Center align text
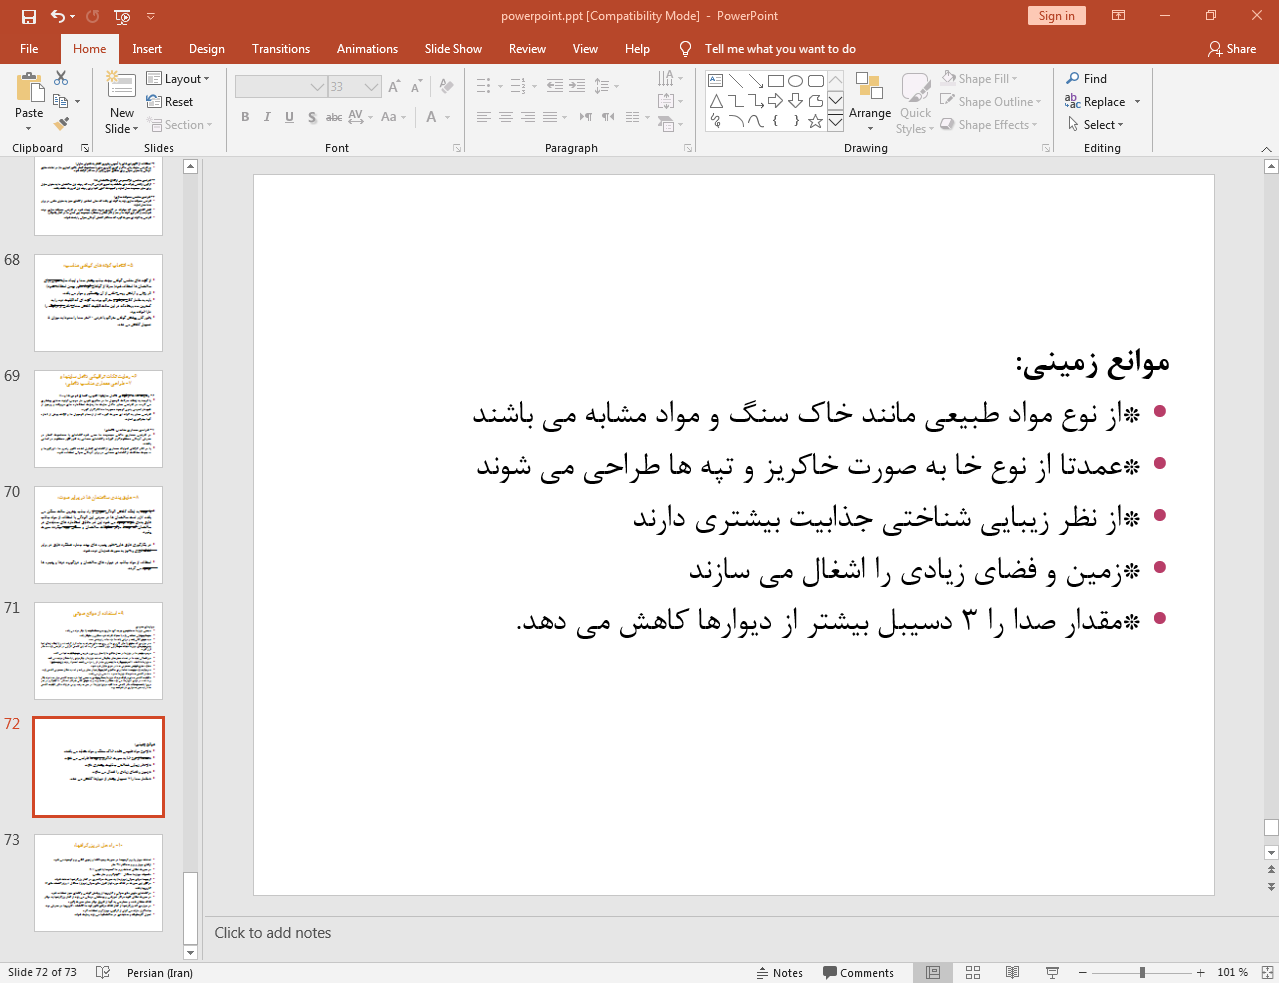1279x983 pixels. pyautogui.click(x=506, y=117)
